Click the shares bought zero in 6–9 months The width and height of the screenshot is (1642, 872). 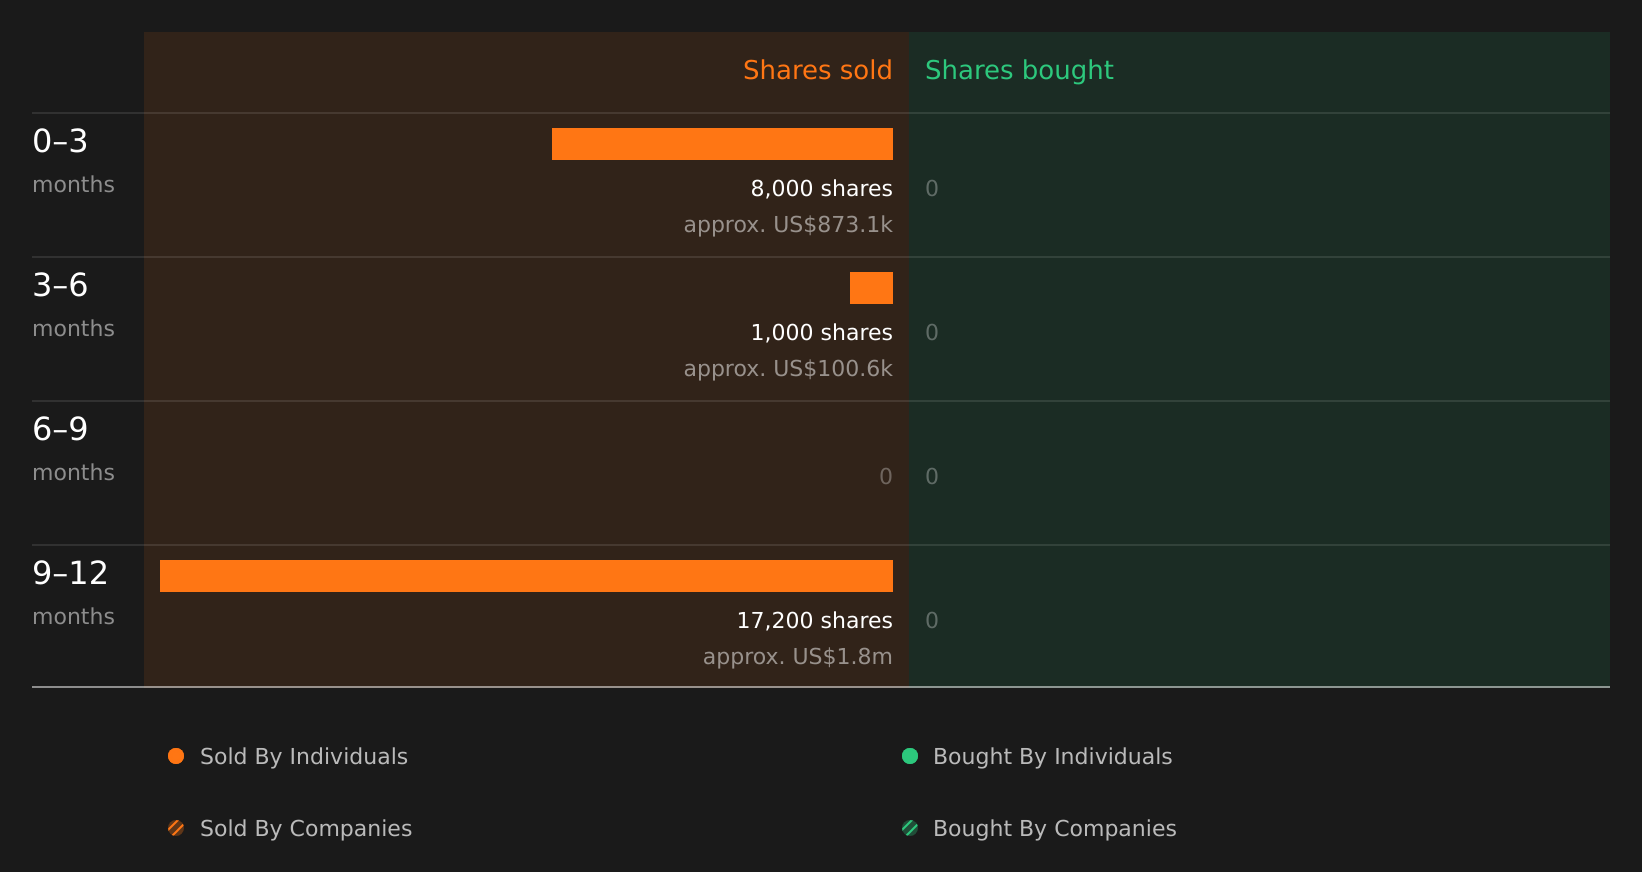tap(932, 477)
